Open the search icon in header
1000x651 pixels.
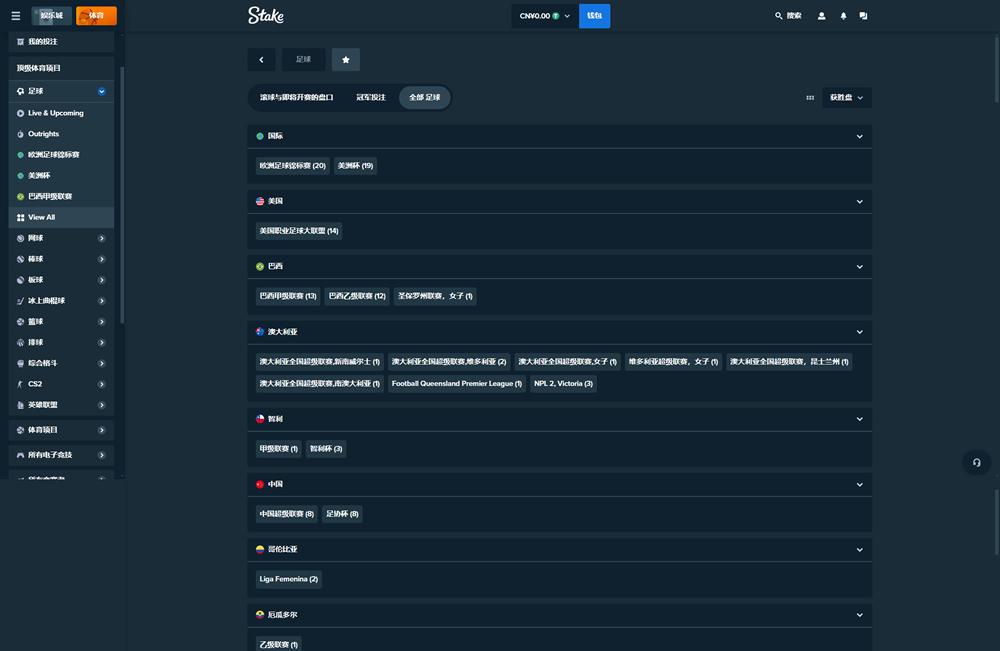(x=778, y=16)
